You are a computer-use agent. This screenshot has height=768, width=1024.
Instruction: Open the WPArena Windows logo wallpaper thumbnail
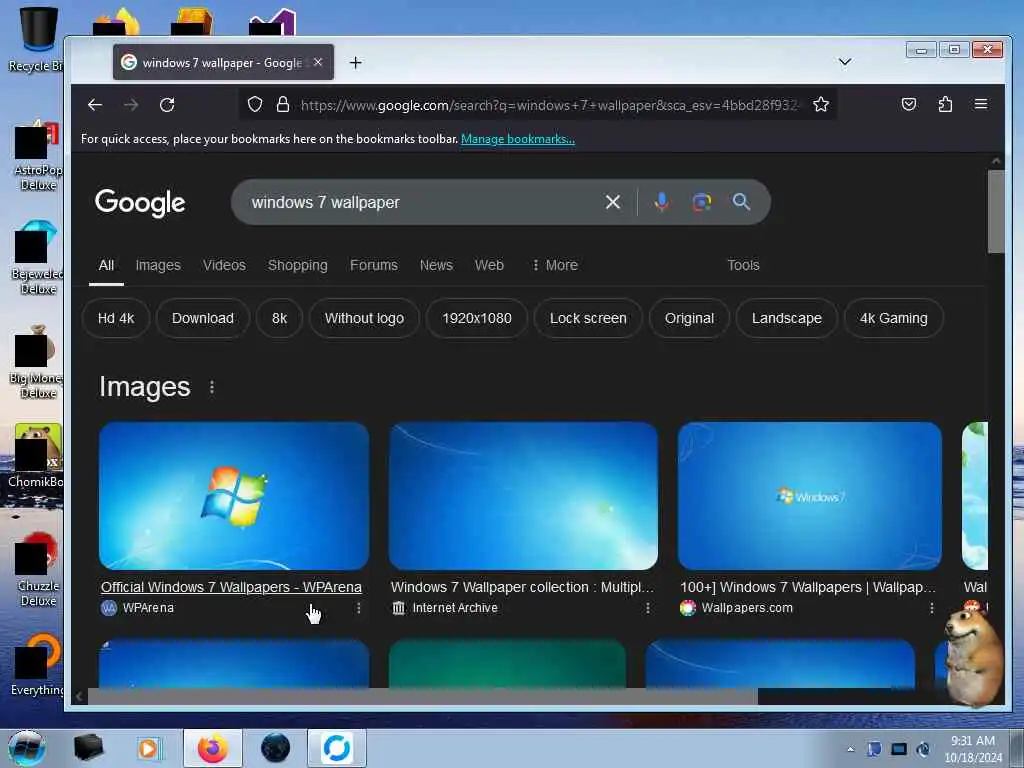point(234,496)
